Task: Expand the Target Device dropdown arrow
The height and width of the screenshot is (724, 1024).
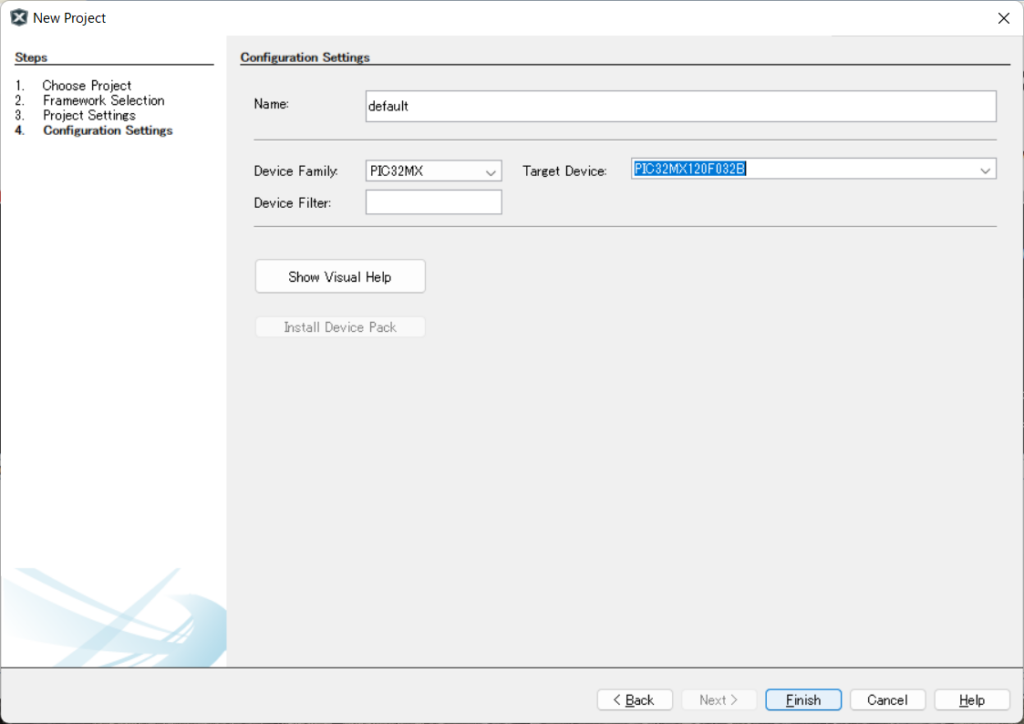Action: [x=985, y=170]
